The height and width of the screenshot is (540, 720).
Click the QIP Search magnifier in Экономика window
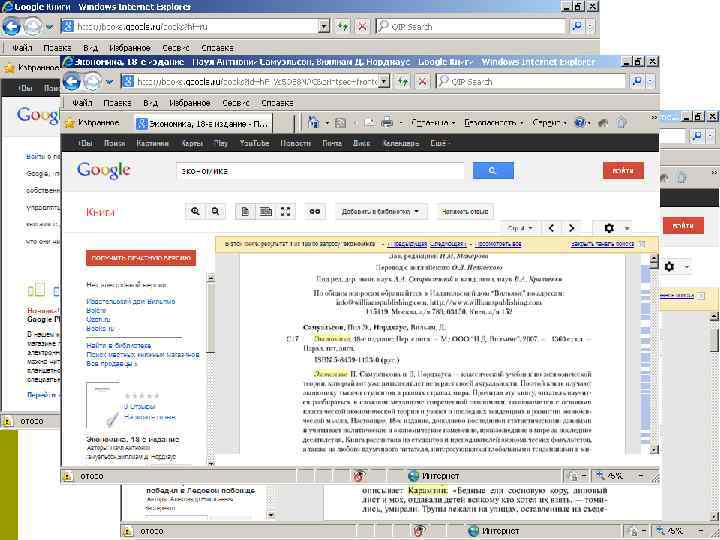636,81
